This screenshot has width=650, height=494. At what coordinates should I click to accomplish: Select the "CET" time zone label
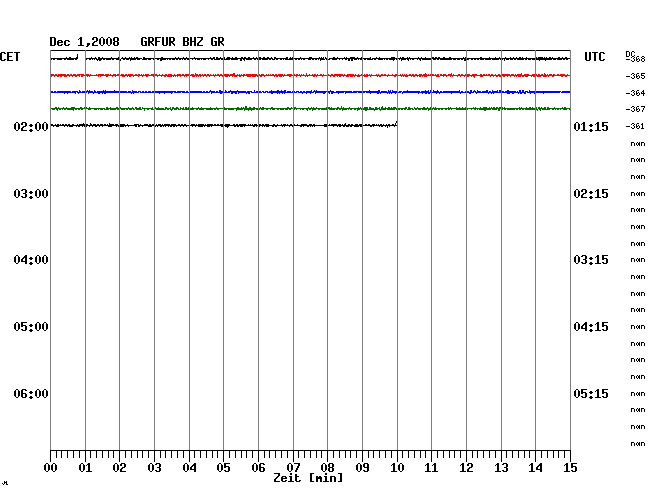[10, 57]
